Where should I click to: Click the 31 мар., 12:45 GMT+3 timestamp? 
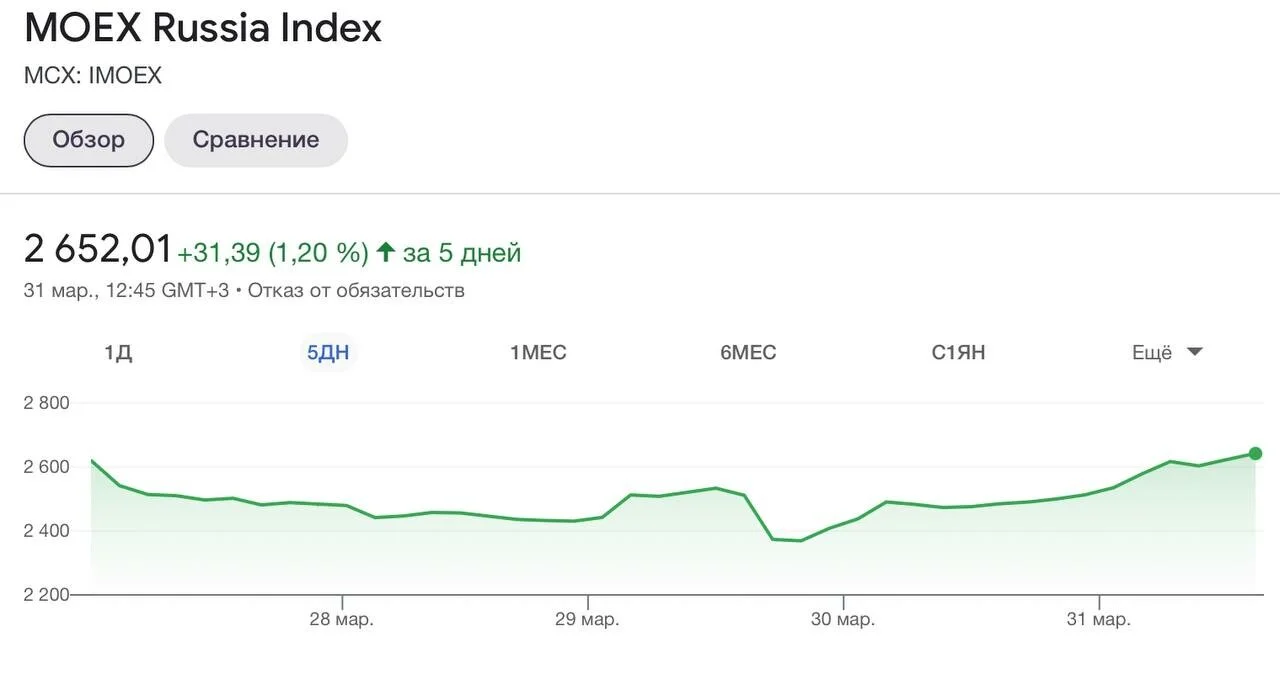pyautogui.click(x=127, y=291)
